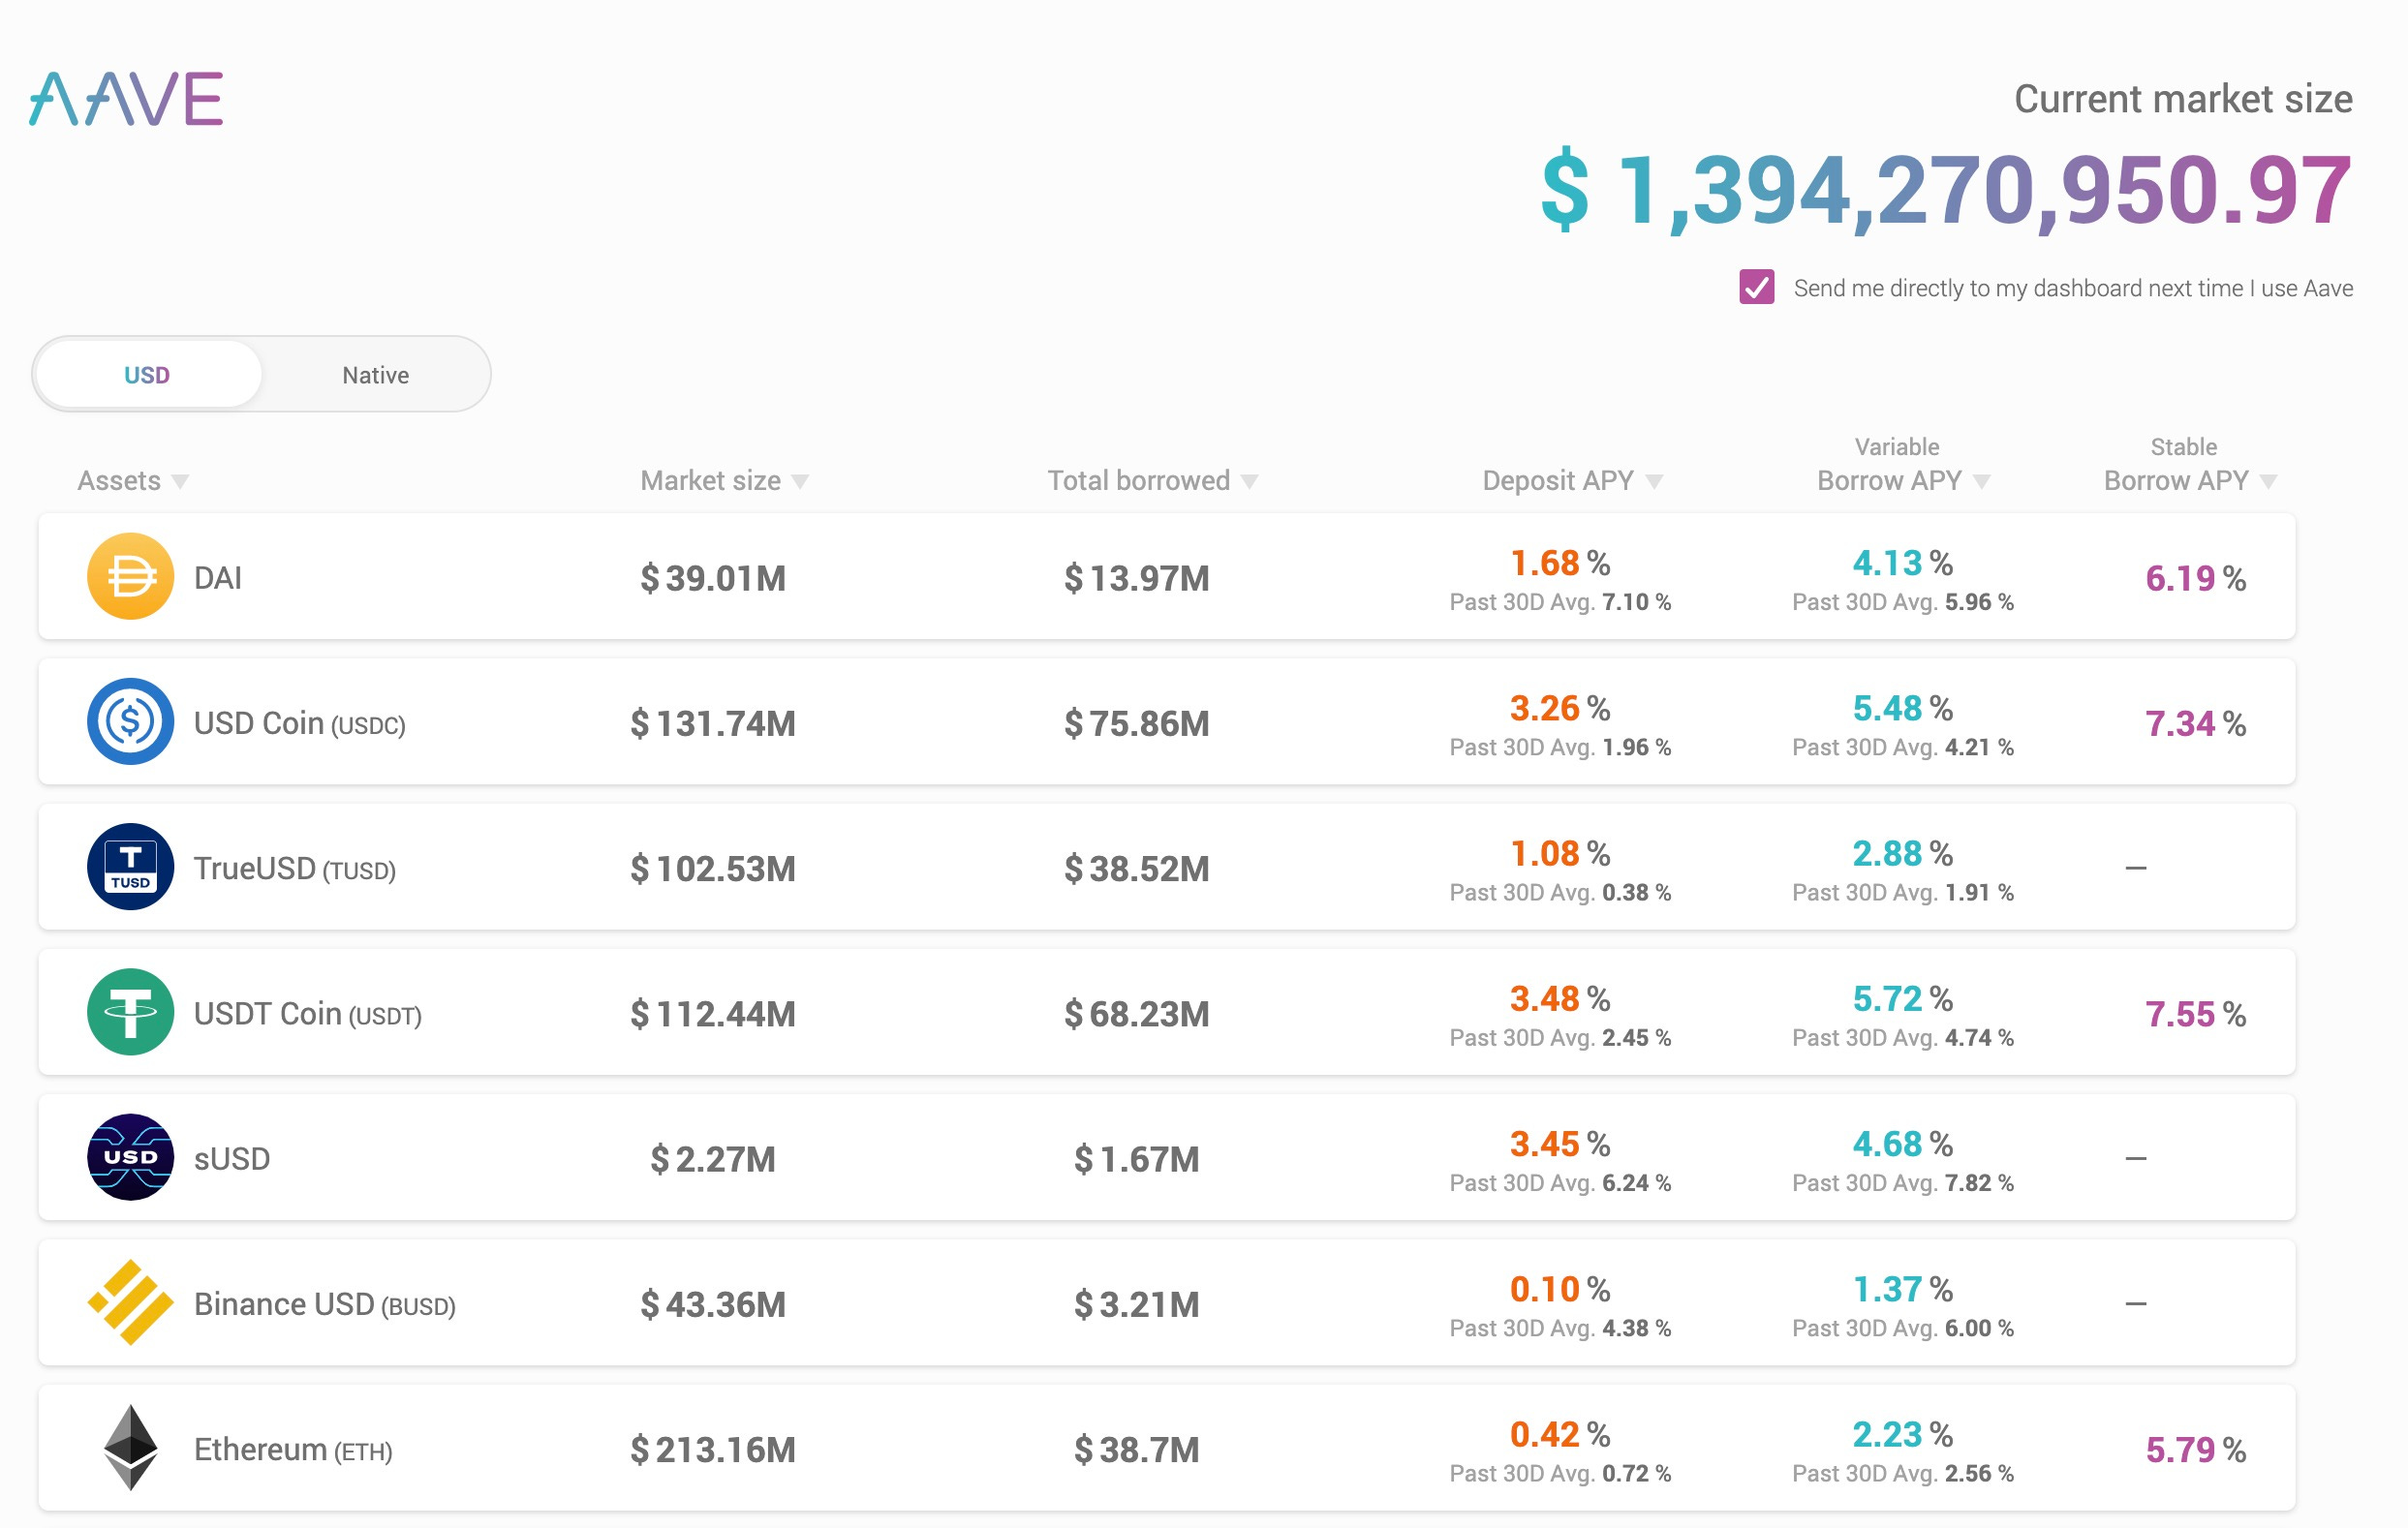Switch to Native currency view
Image resolution: width=2408 pixels, height=1528 pixels.
click(376, 375)
